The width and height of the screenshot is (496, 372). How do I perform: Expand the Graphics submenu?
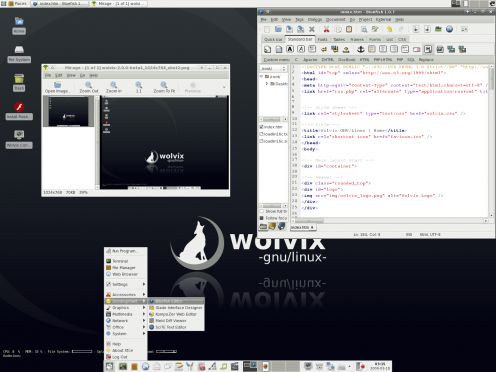(125, 307)
